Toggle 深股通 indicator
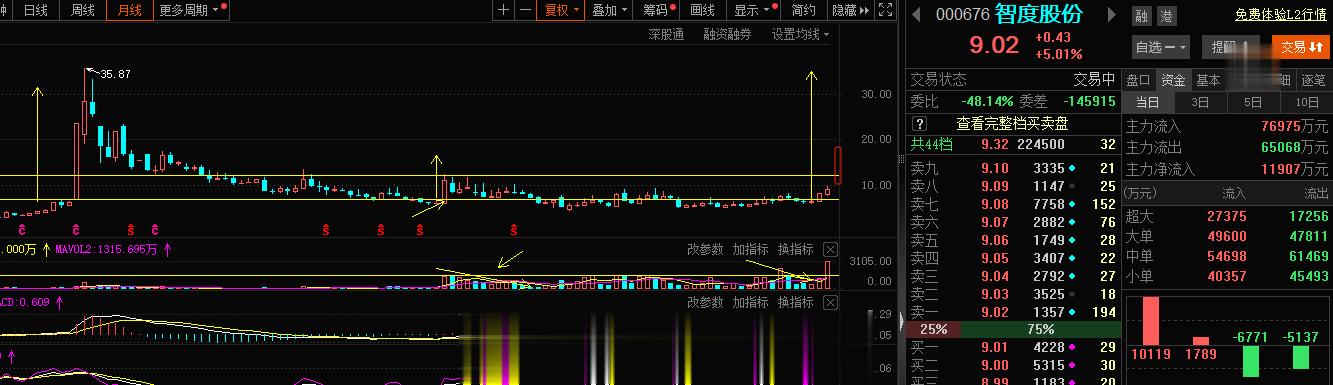Screen dimensions: 1333x385 pyautogui.click(x=666, y=34)
